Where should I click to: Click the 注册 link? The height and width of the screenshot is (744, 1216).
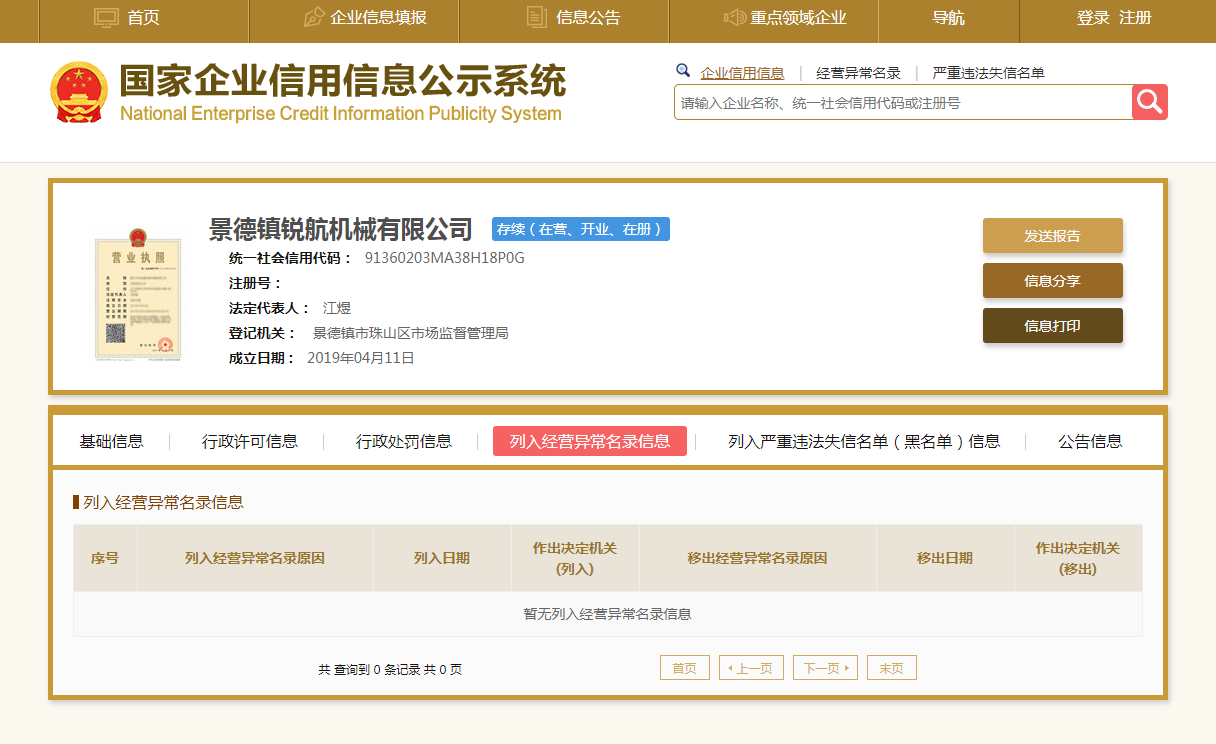point(1136,17)
